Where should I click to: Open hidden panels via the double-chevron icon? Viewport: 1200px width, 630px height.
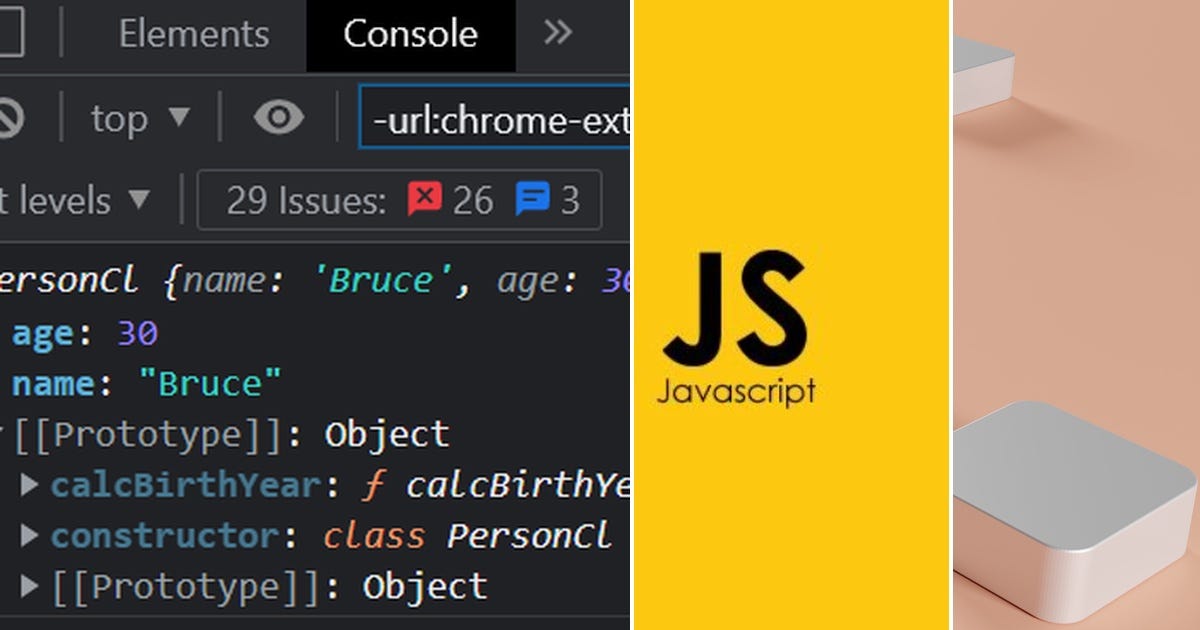[x=559, y=33]
